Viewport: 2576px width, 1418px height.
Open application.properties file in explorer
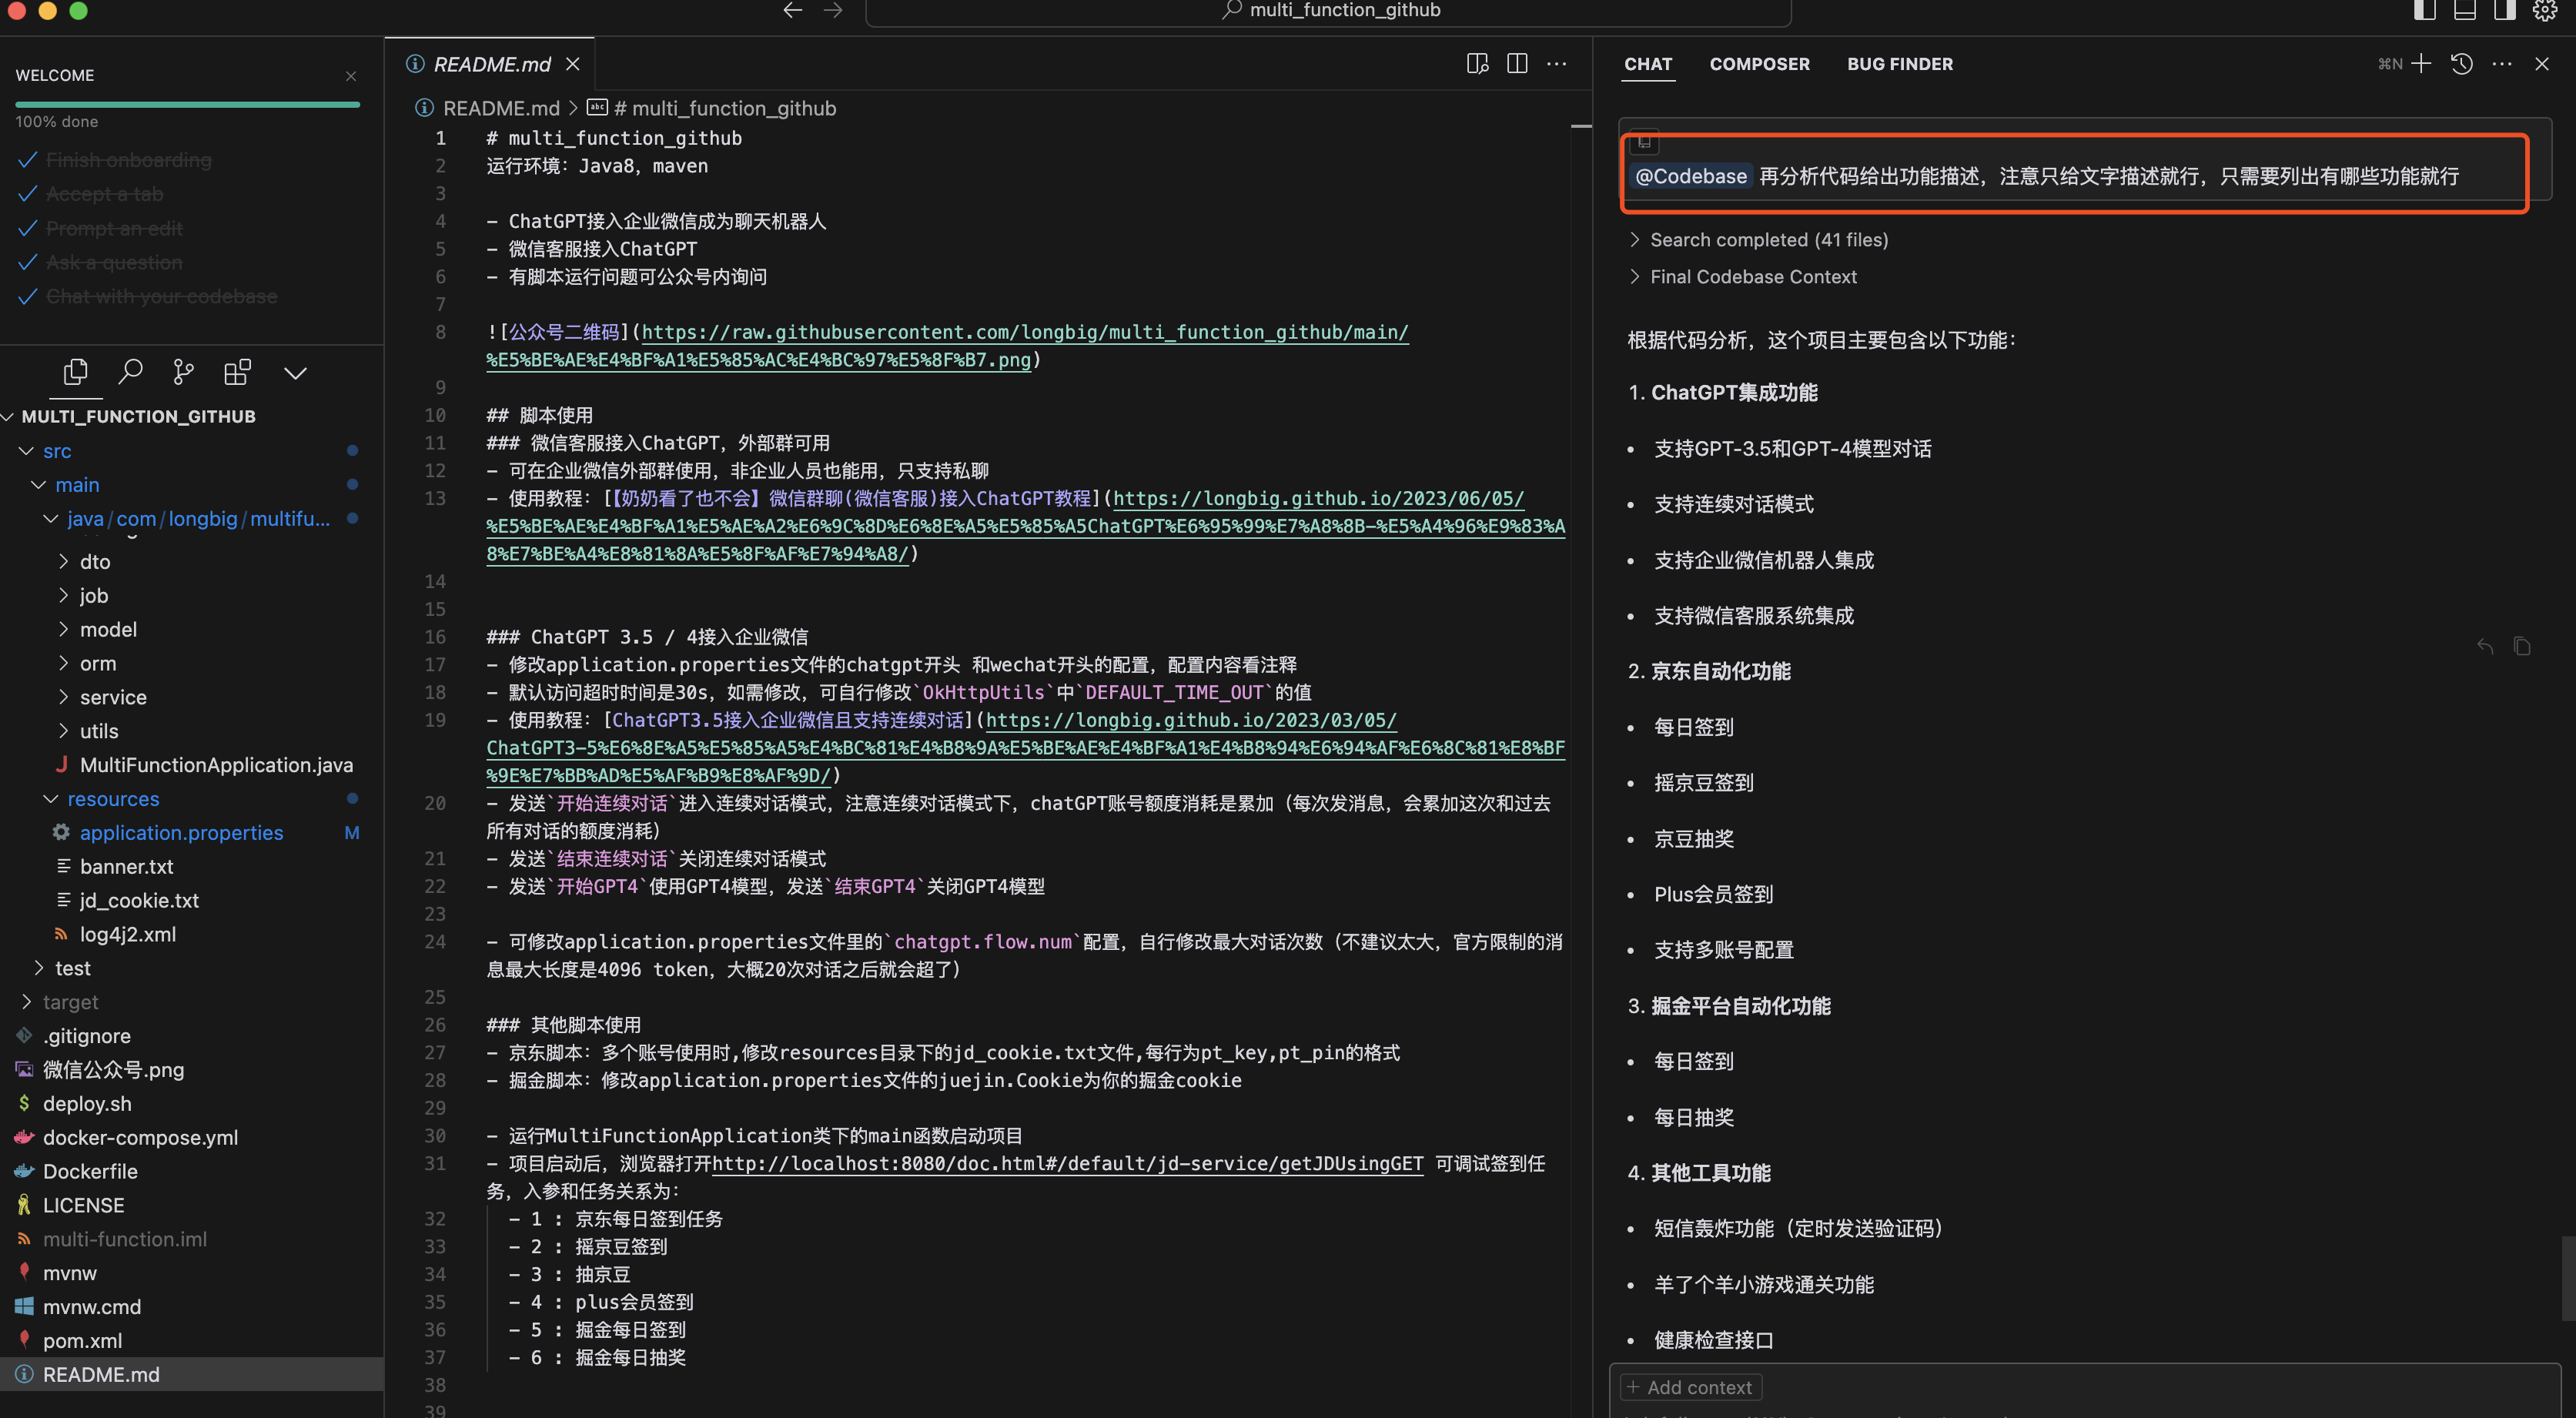[x=181, y=833]
